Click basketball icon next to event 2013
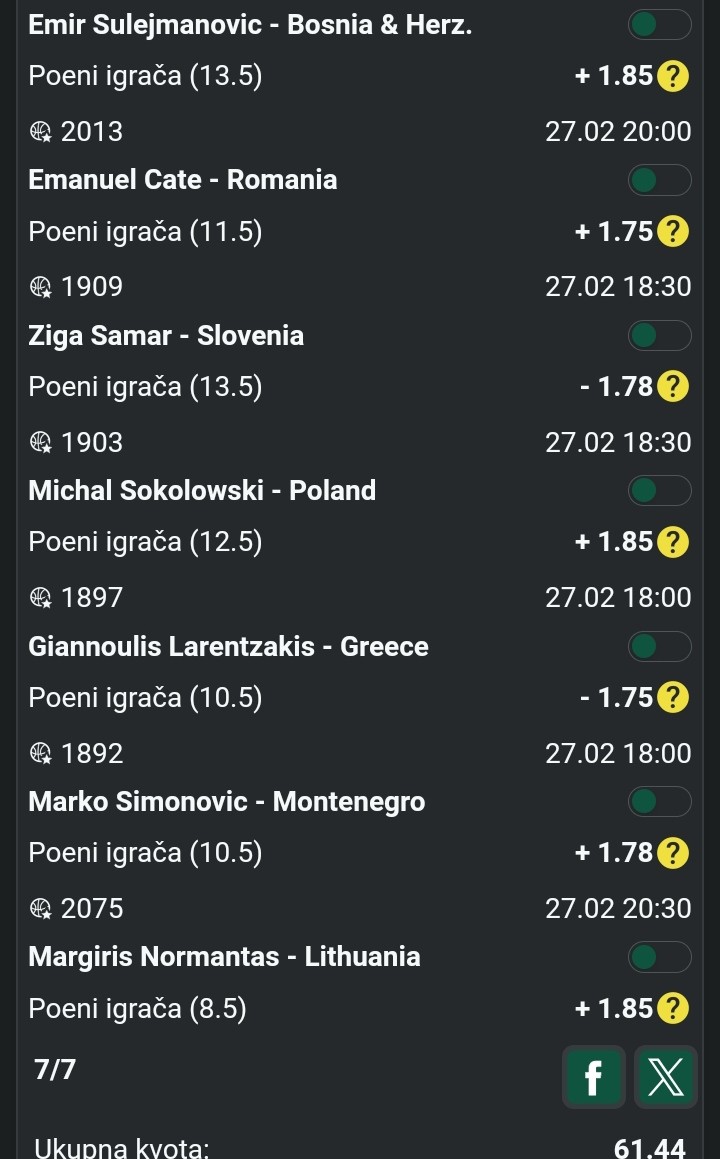 tap(40, 132)
